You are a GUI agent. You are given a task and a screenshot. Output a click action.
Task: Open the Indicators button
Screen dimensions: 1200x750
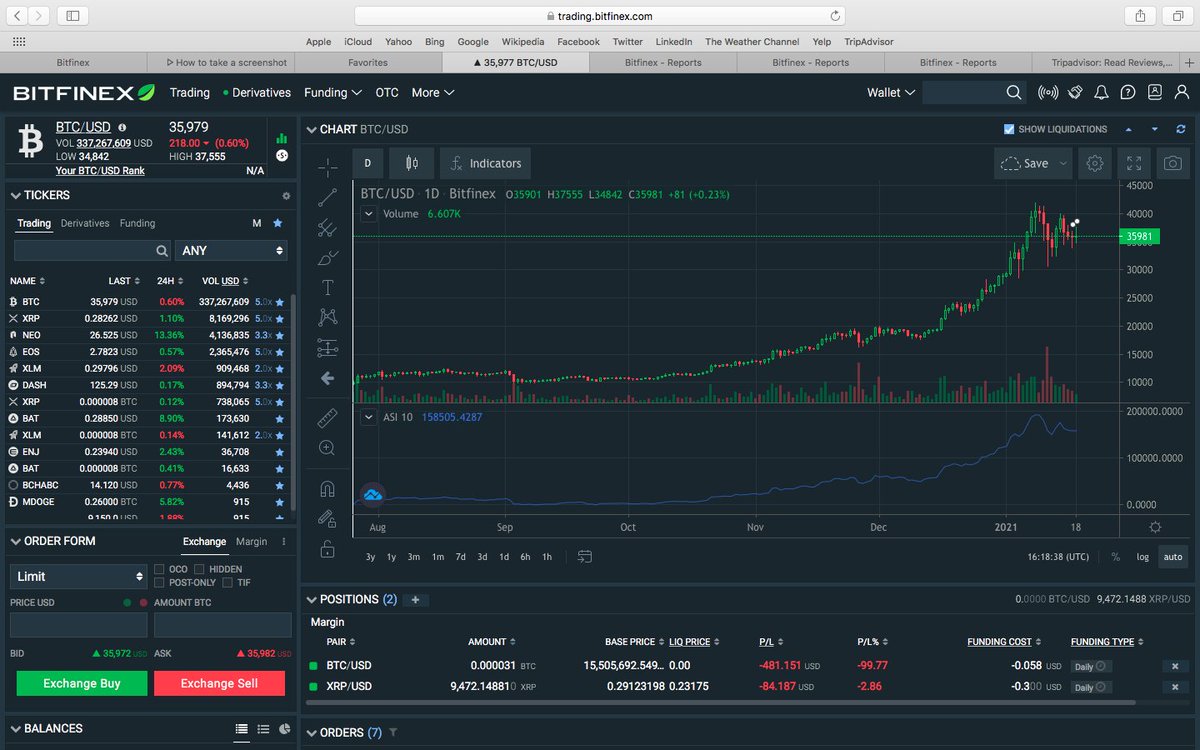point(485,163)
